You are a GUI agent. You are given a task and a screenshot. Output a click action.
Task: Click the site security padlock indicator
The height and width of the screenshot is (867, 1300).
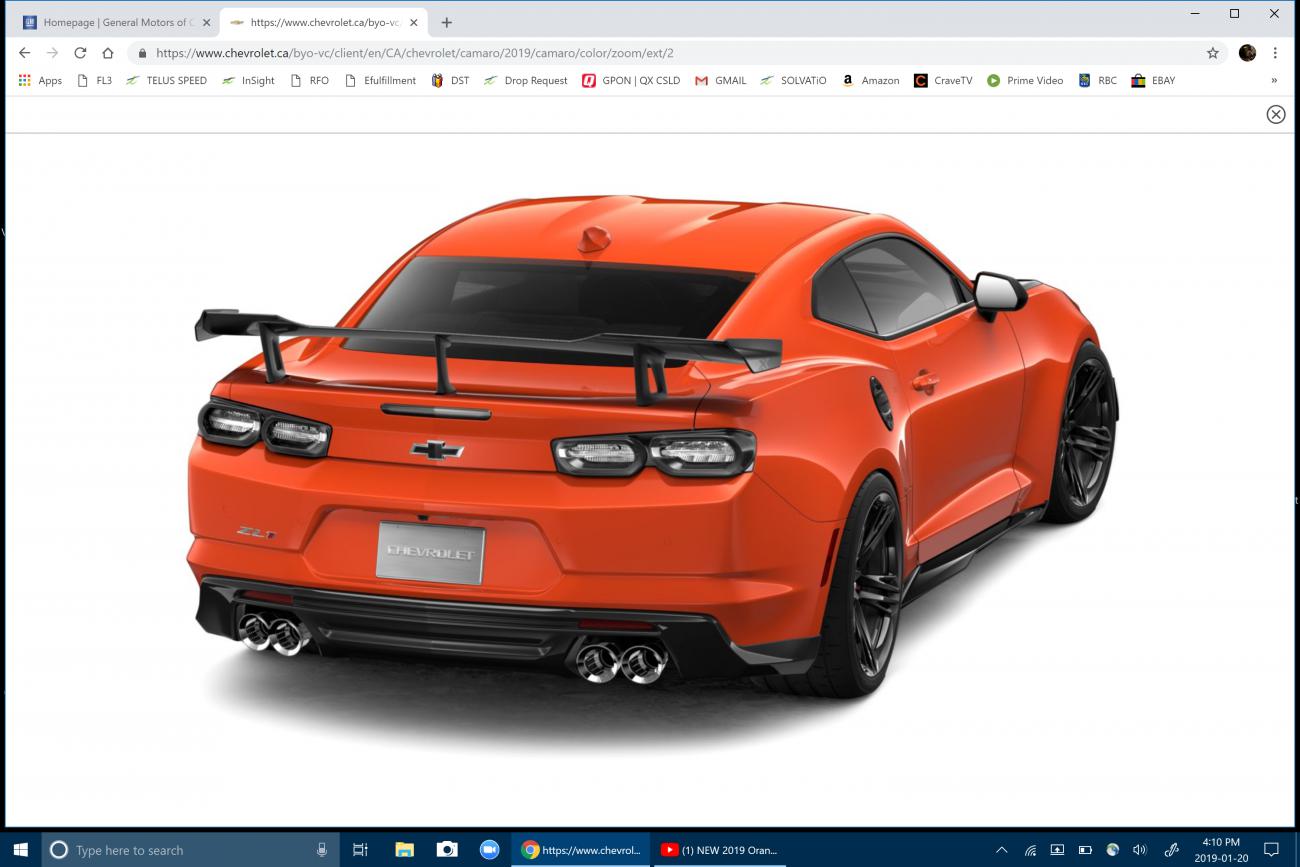142,53
